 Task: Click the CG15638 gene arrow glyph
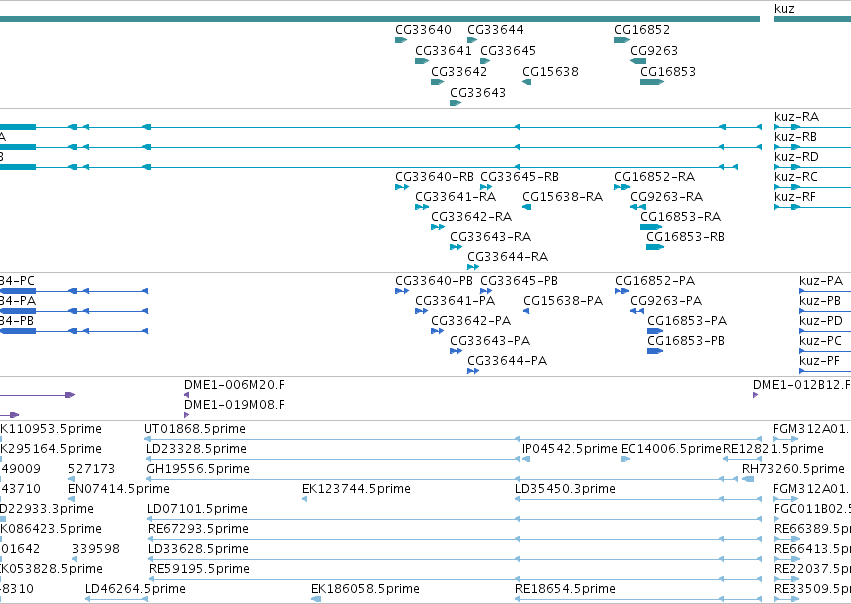point(526,82)
